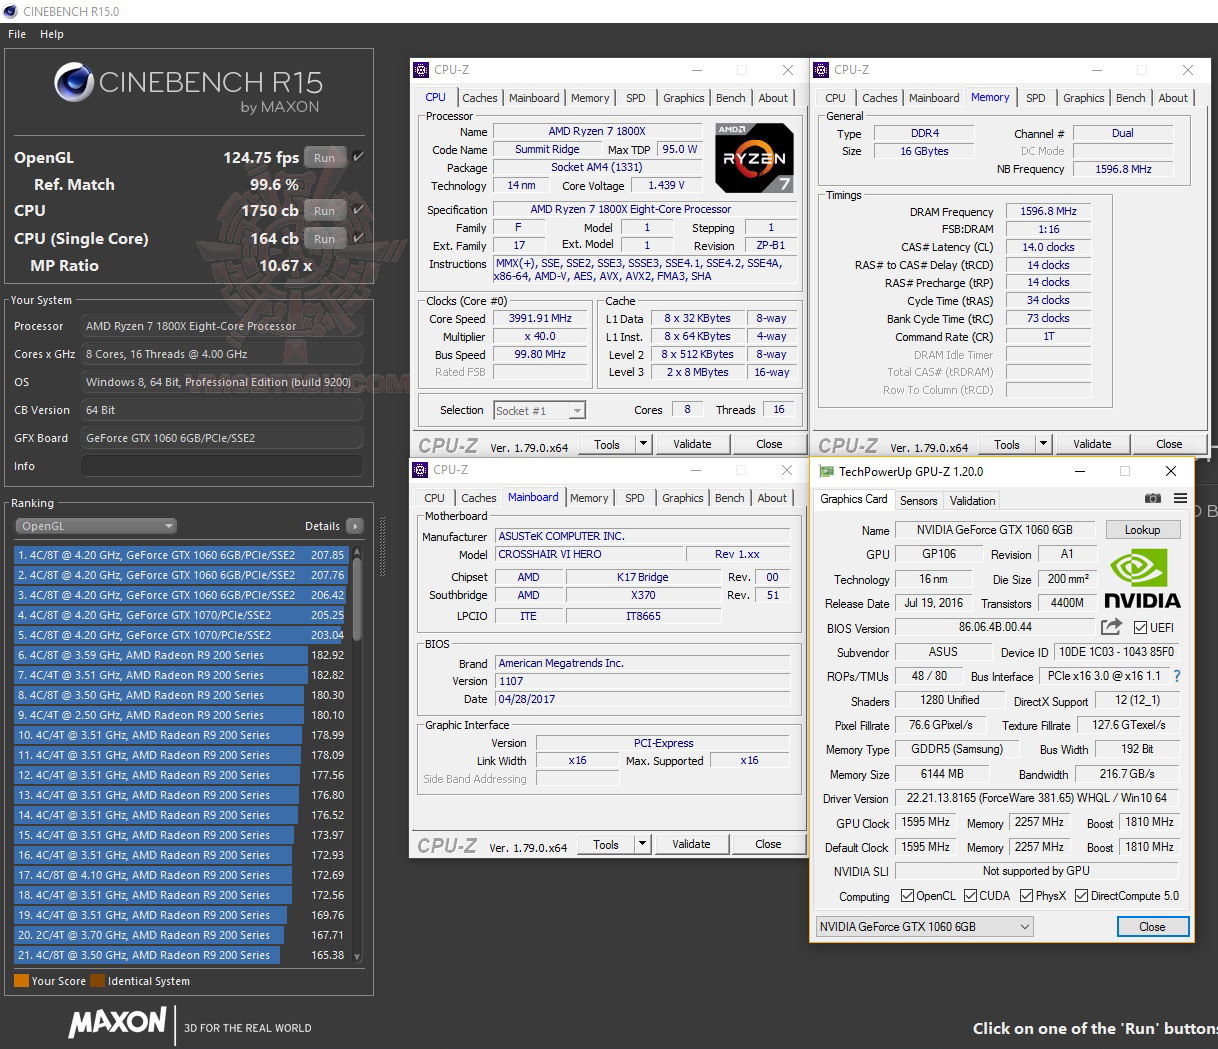Click the CROSSHAIR VI HERO model field
This screenshot has width=1218, height=1049.
(589, 554)
